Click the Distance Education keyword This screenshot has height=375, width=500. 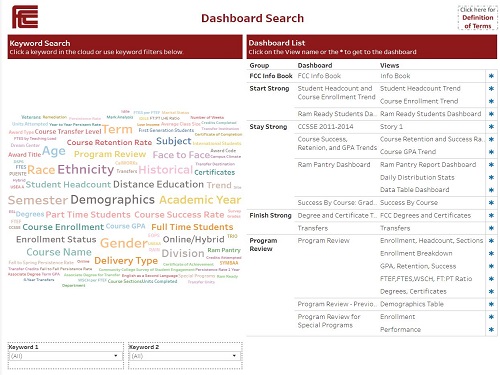(158, 184)
